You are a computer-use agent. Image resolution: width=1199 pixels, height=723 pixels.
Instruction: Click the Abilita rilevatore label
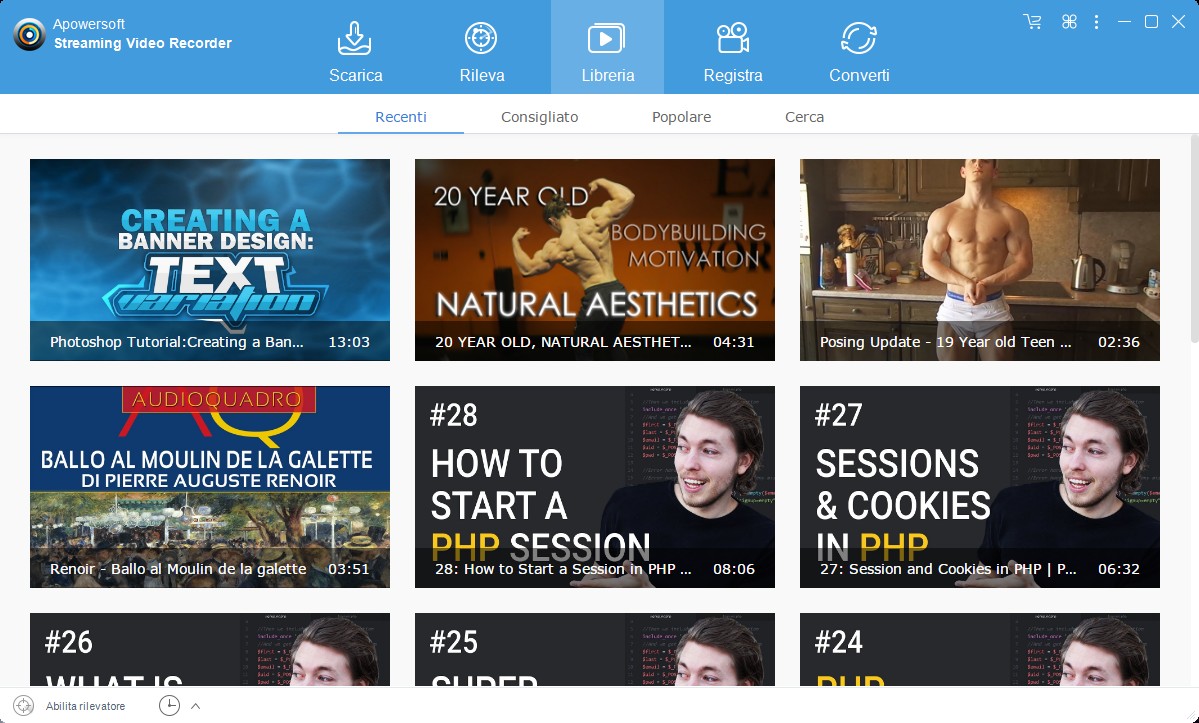(x=85, y=706)
